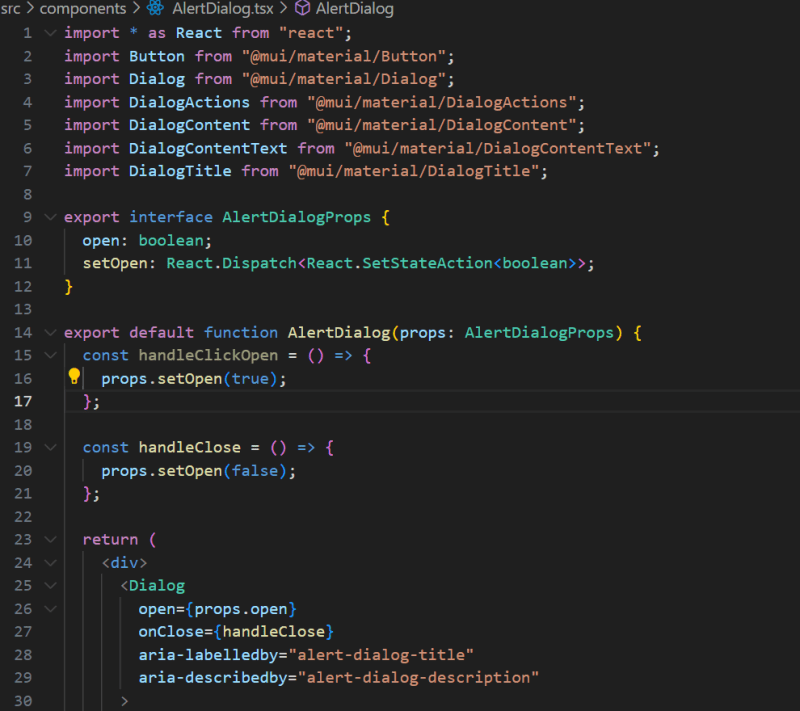Click the "alert-dialog-title" string
The image size is (800, 711).
point(381,655)
